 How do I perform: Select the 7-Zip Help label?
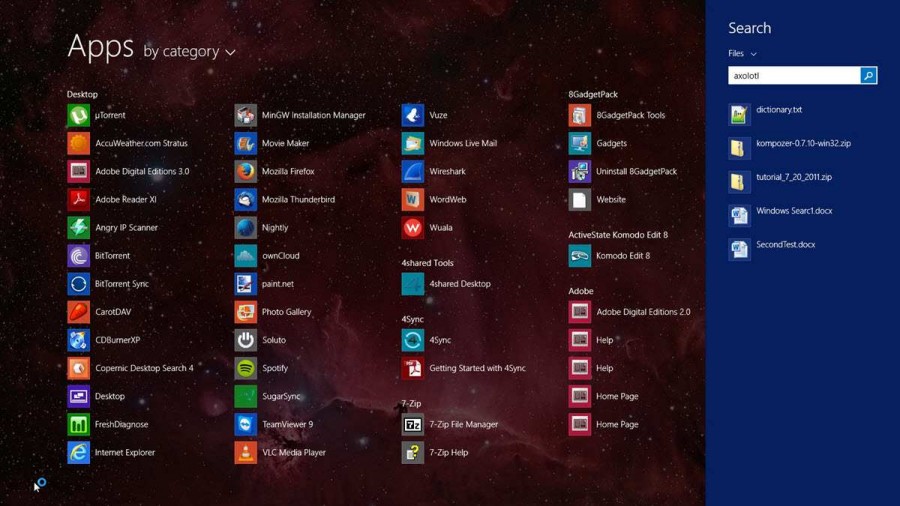click(x=449, y=453)
